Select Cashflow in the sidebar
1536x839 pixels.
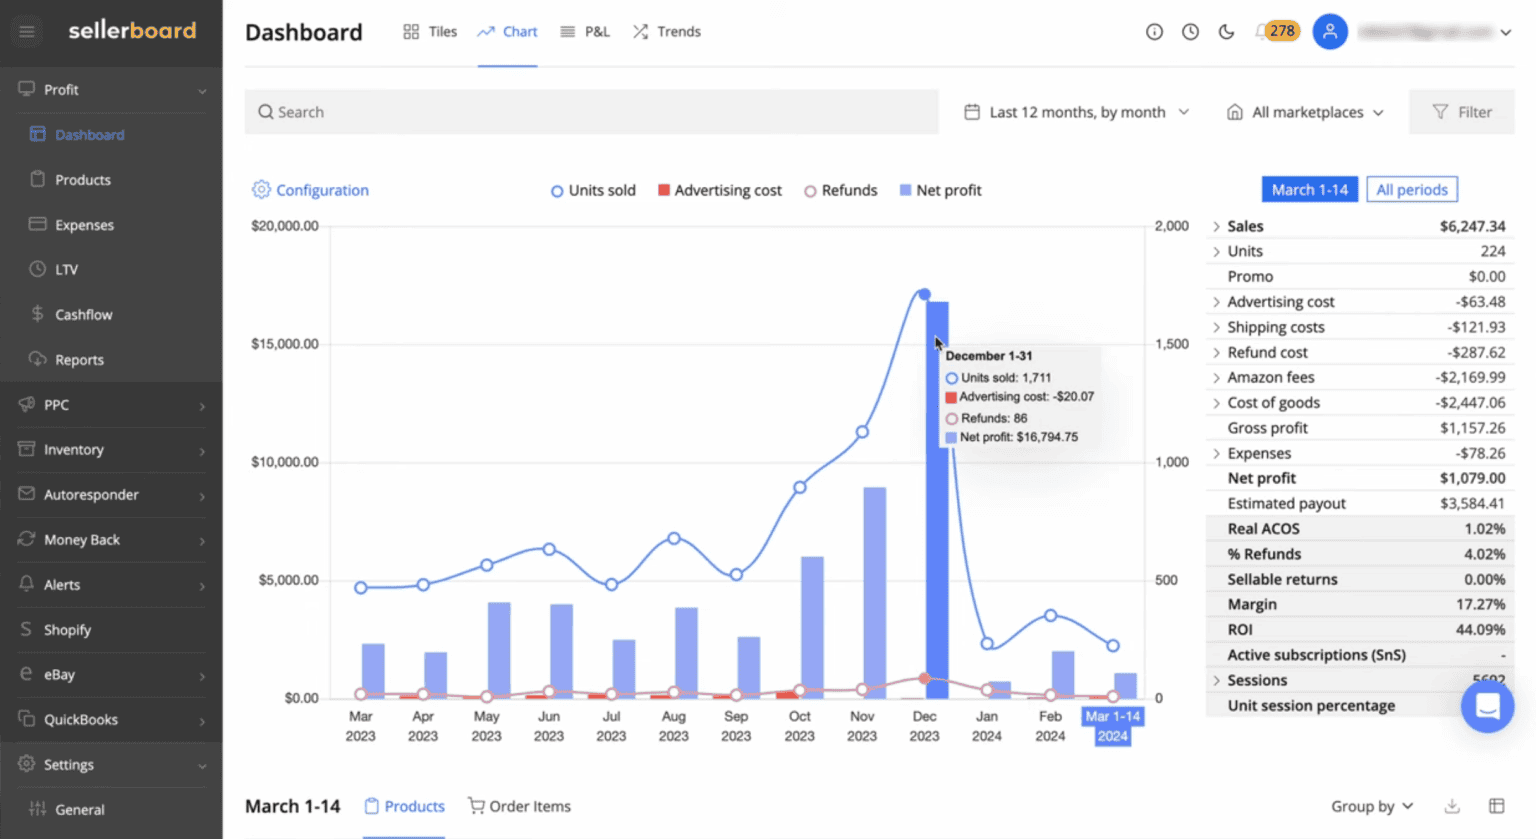point(85,314)
